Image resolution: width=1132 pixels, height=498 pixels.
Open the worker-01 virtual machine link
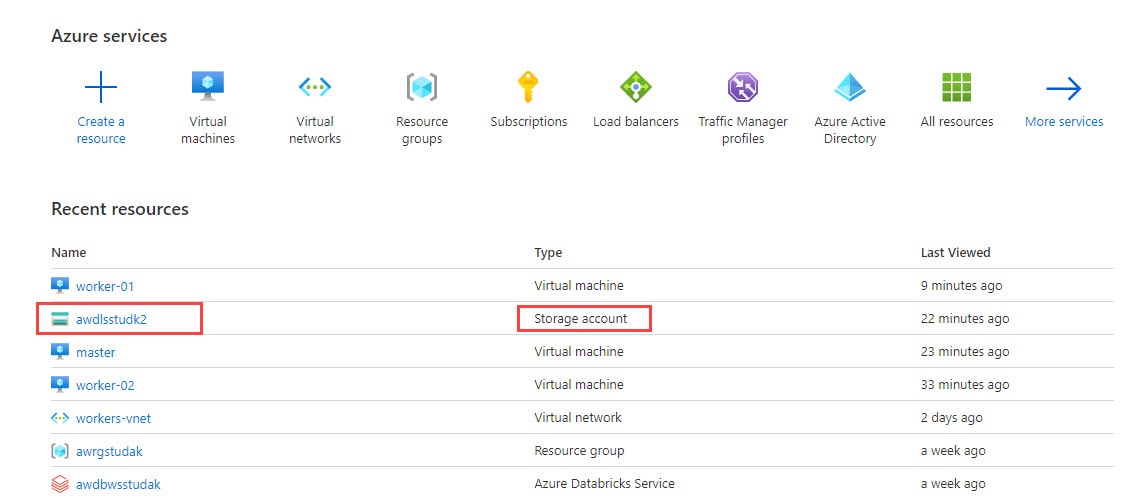pos(105,286)
